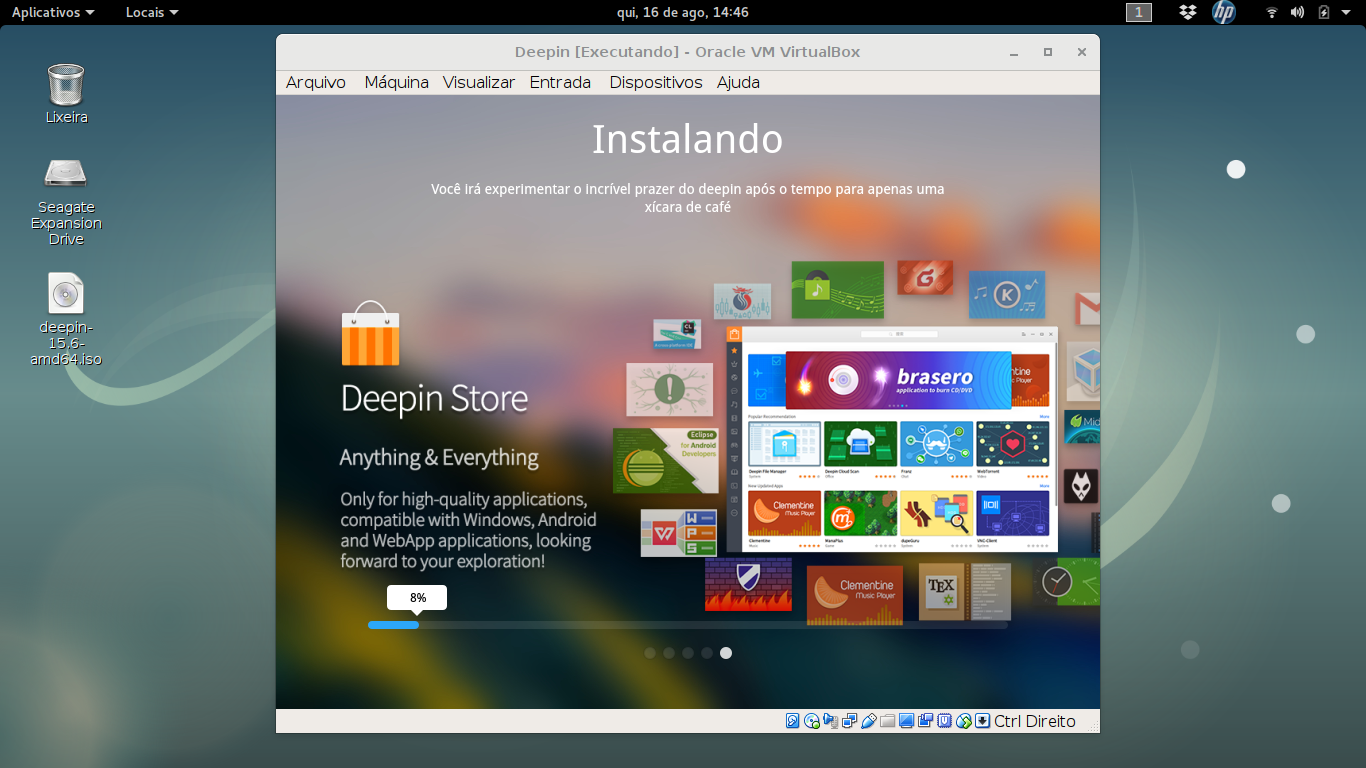Click the optical disc status icon
The height and width of the screenshot is (768, 1366).
coord(812,721)
